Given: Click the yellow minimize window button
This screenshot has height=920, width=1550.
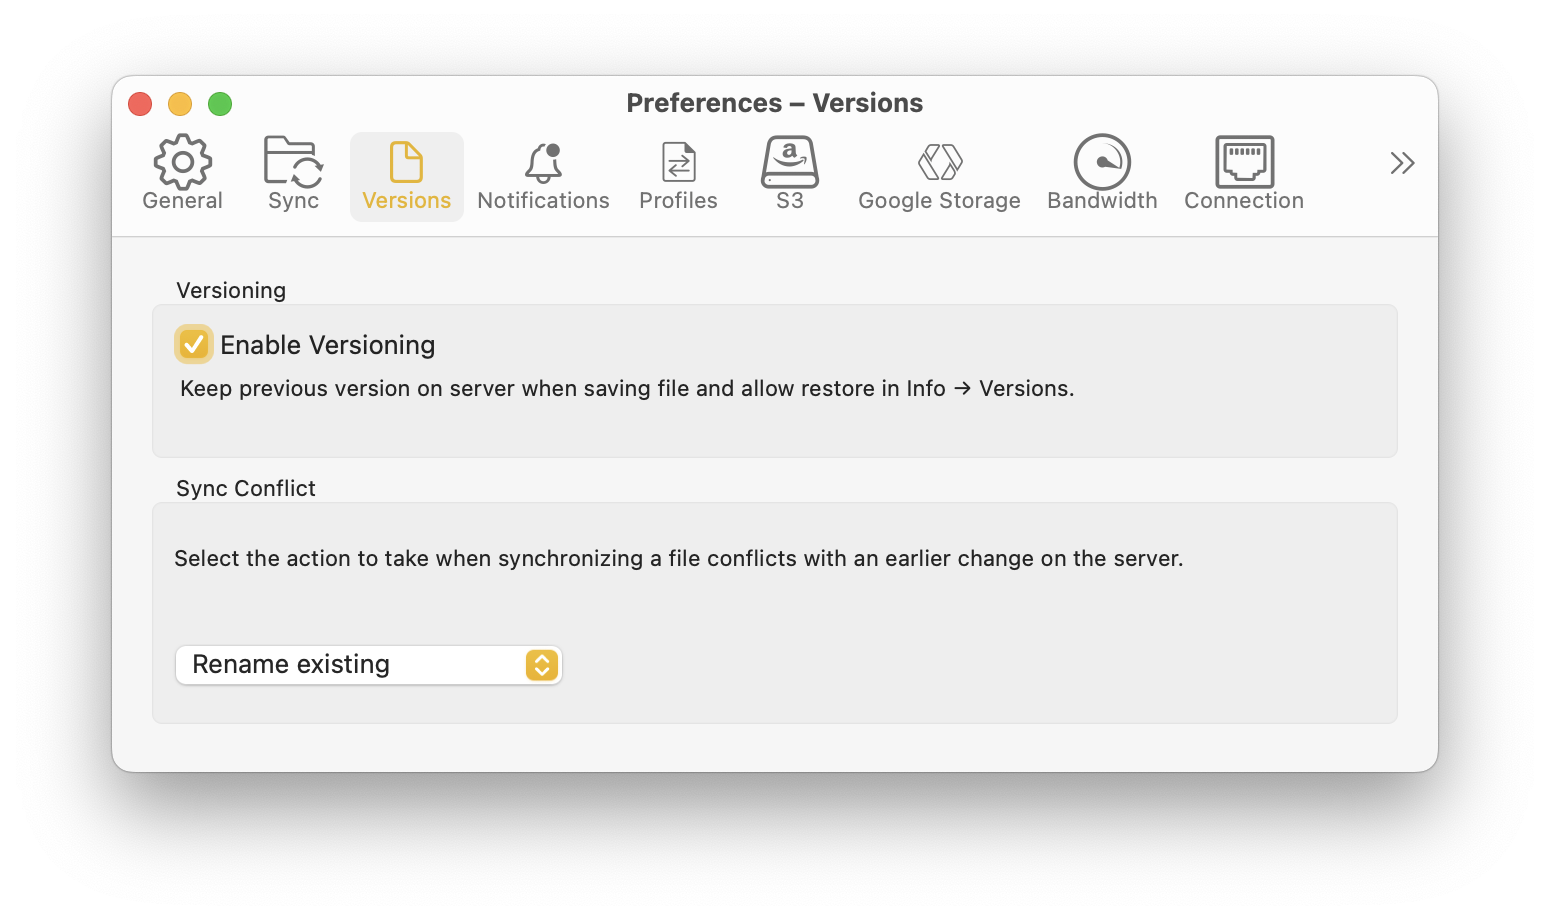Looking at the screenshot, I should click(180, 104).
